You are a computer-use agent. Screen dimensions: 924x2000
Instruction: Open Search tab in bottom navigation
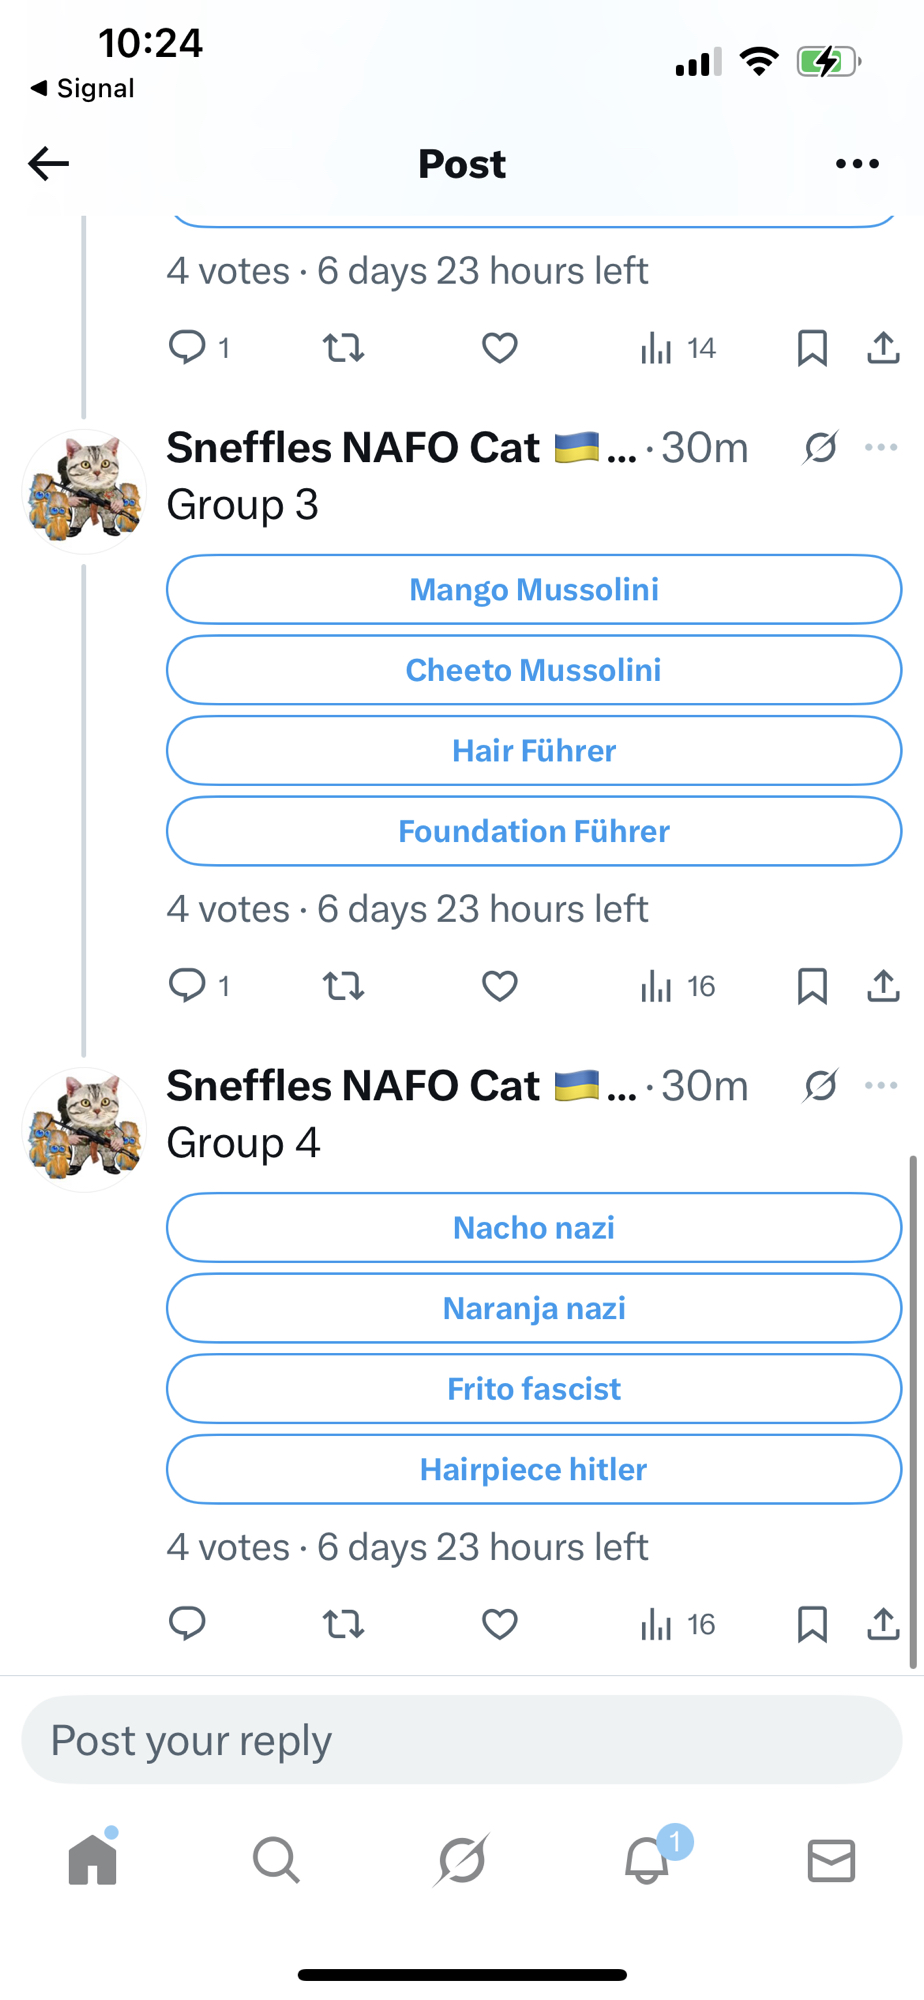[276, 1861]
